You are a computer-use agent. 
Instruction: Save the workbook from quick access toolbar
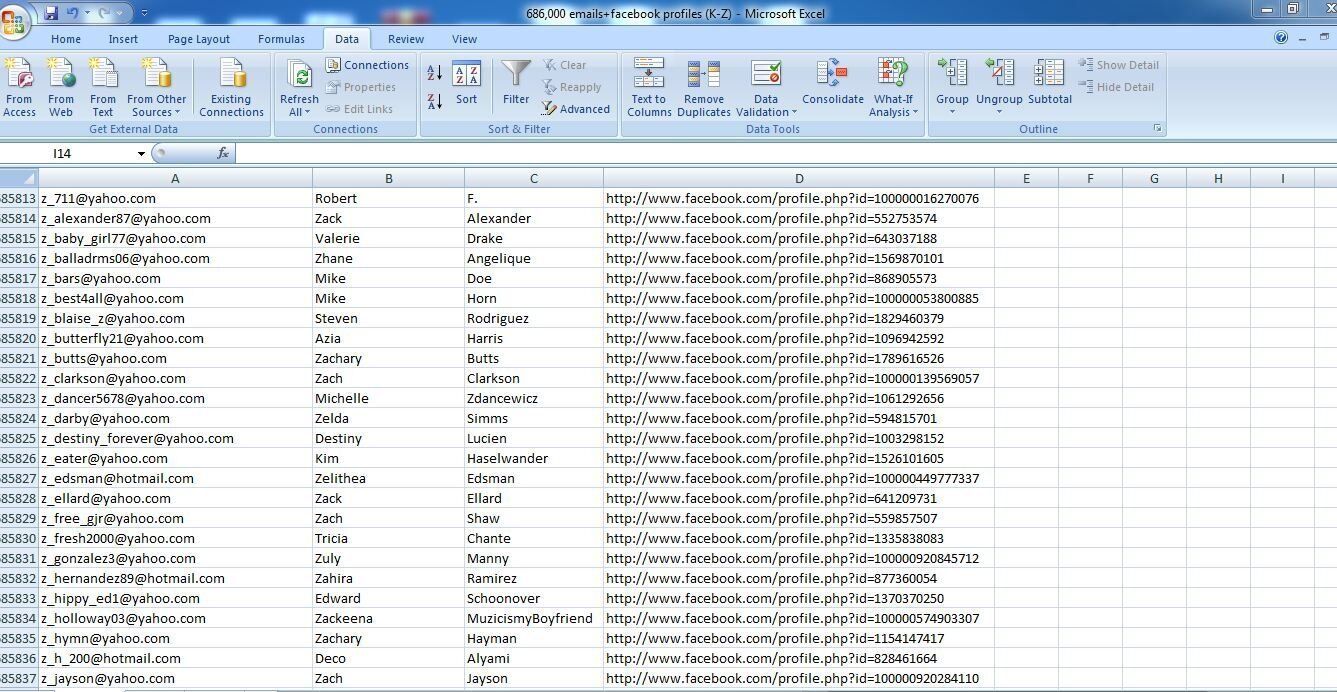click(x=51, y=13)
